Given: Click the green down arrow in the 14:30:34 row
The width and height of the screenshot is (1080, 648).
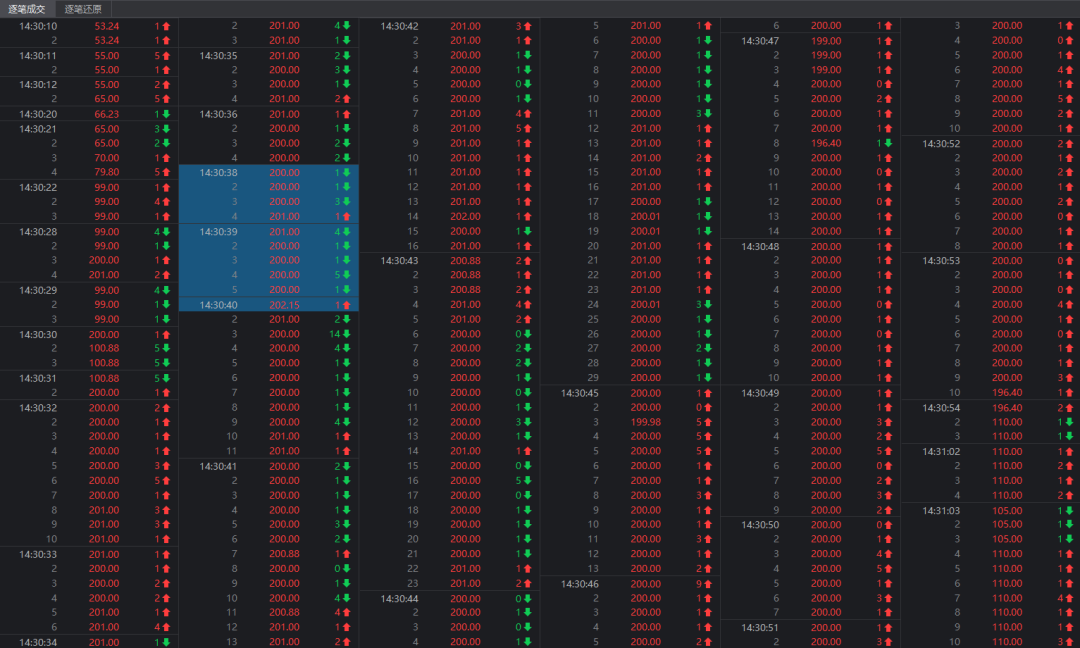Looking at the screenshot, I should tap(166, 642).
